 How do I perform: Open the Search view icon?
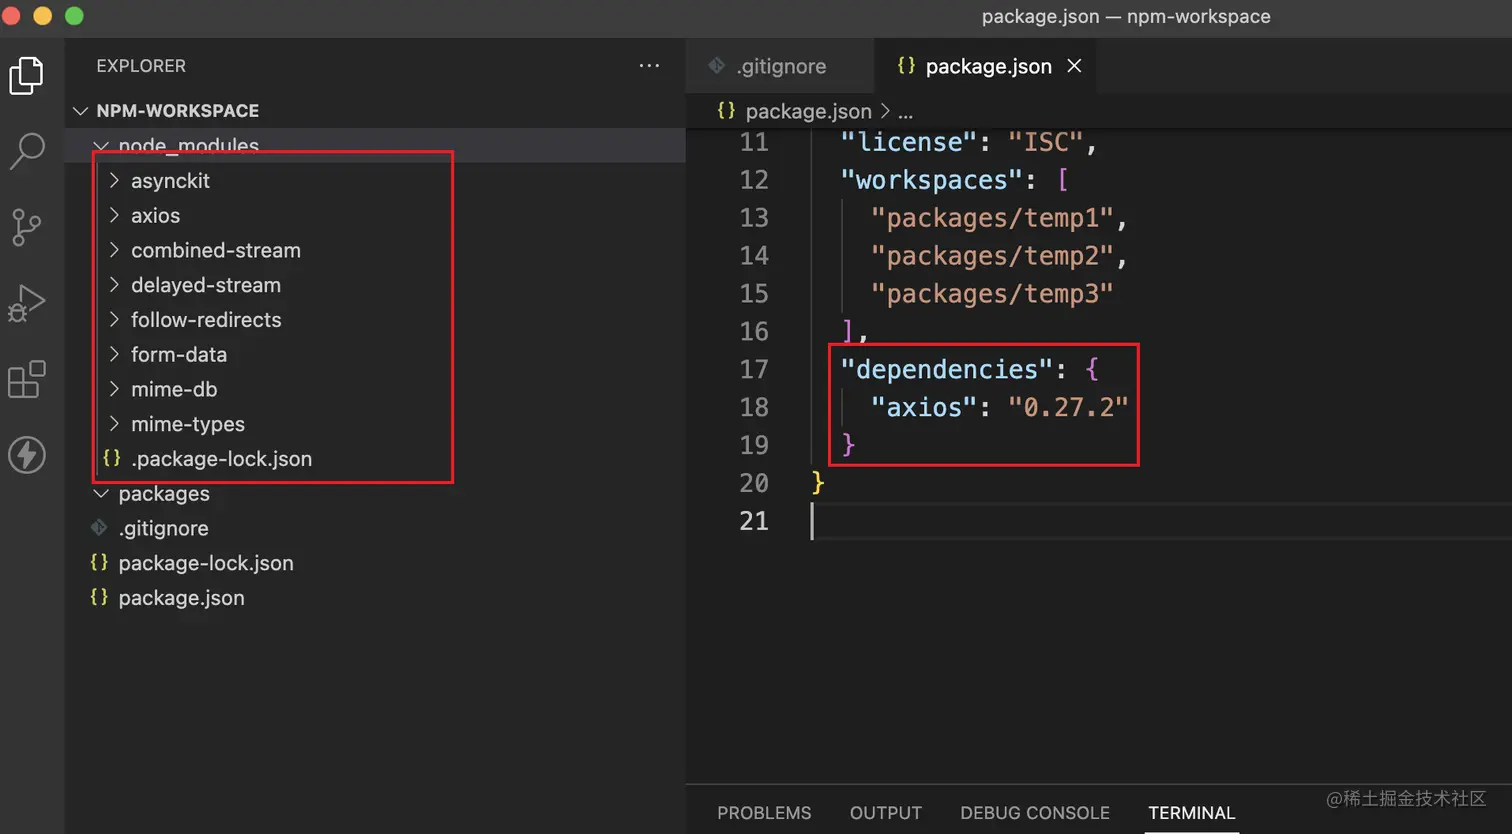[27, 151]
